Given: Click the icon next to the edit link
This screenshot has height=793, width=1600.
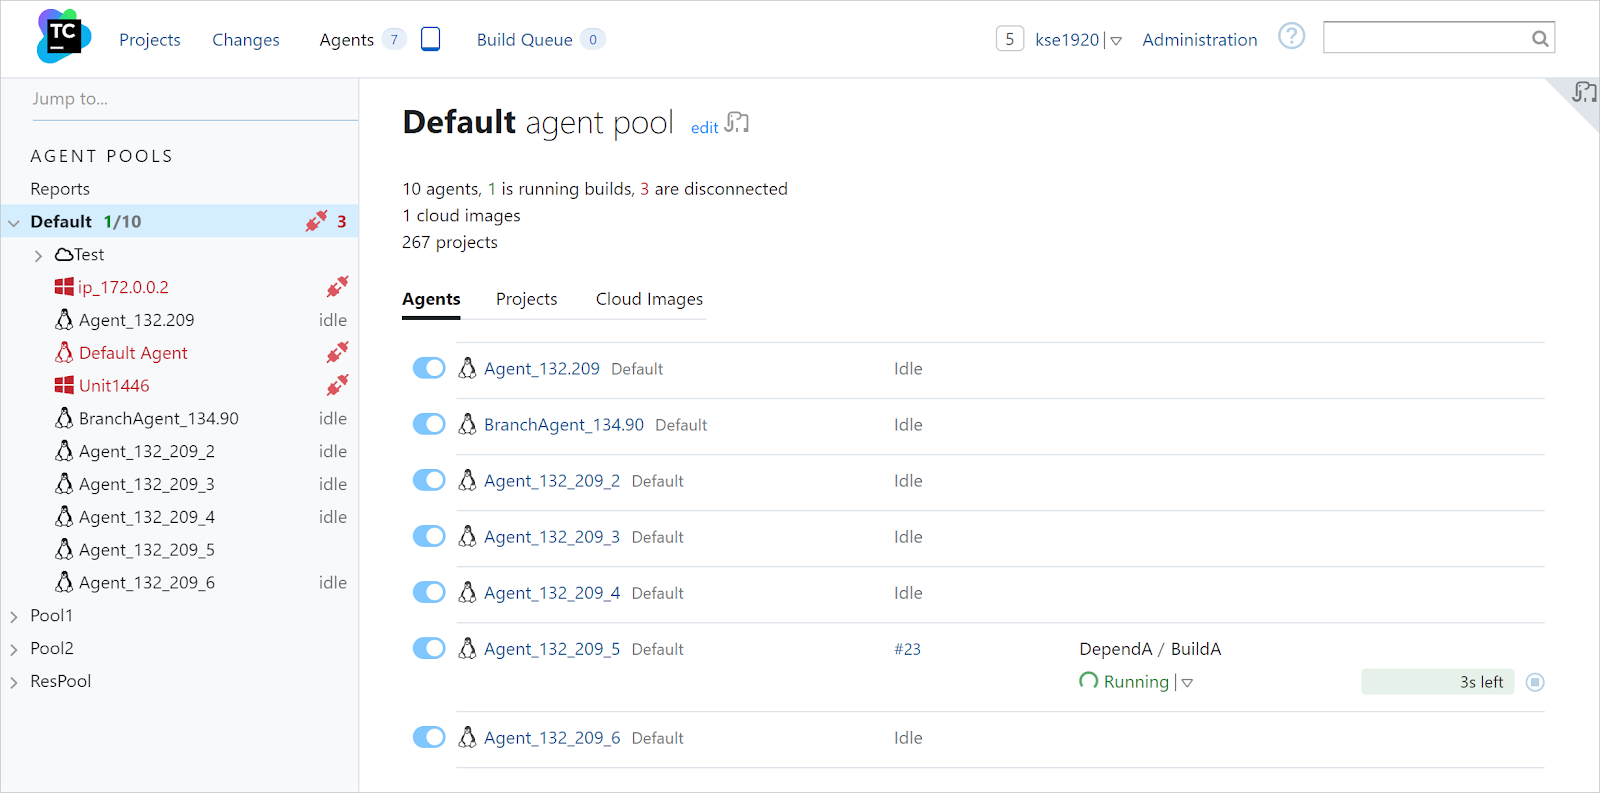Looking at the screenshot, I should click(x=737, y=123).
